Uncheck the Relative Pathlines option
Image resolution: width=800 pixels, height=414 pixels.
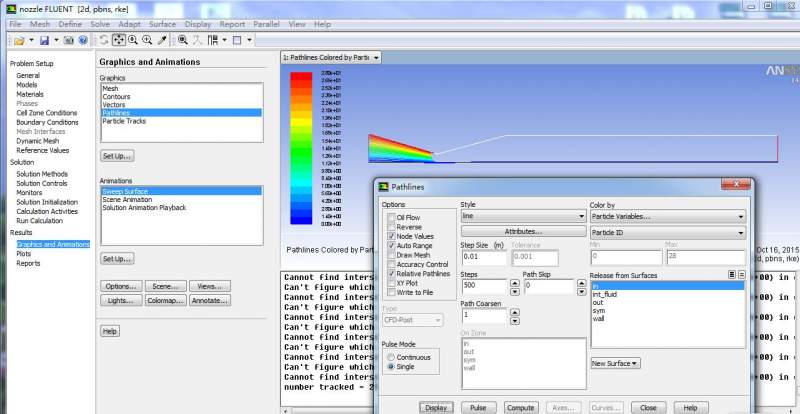coord(390,273)
